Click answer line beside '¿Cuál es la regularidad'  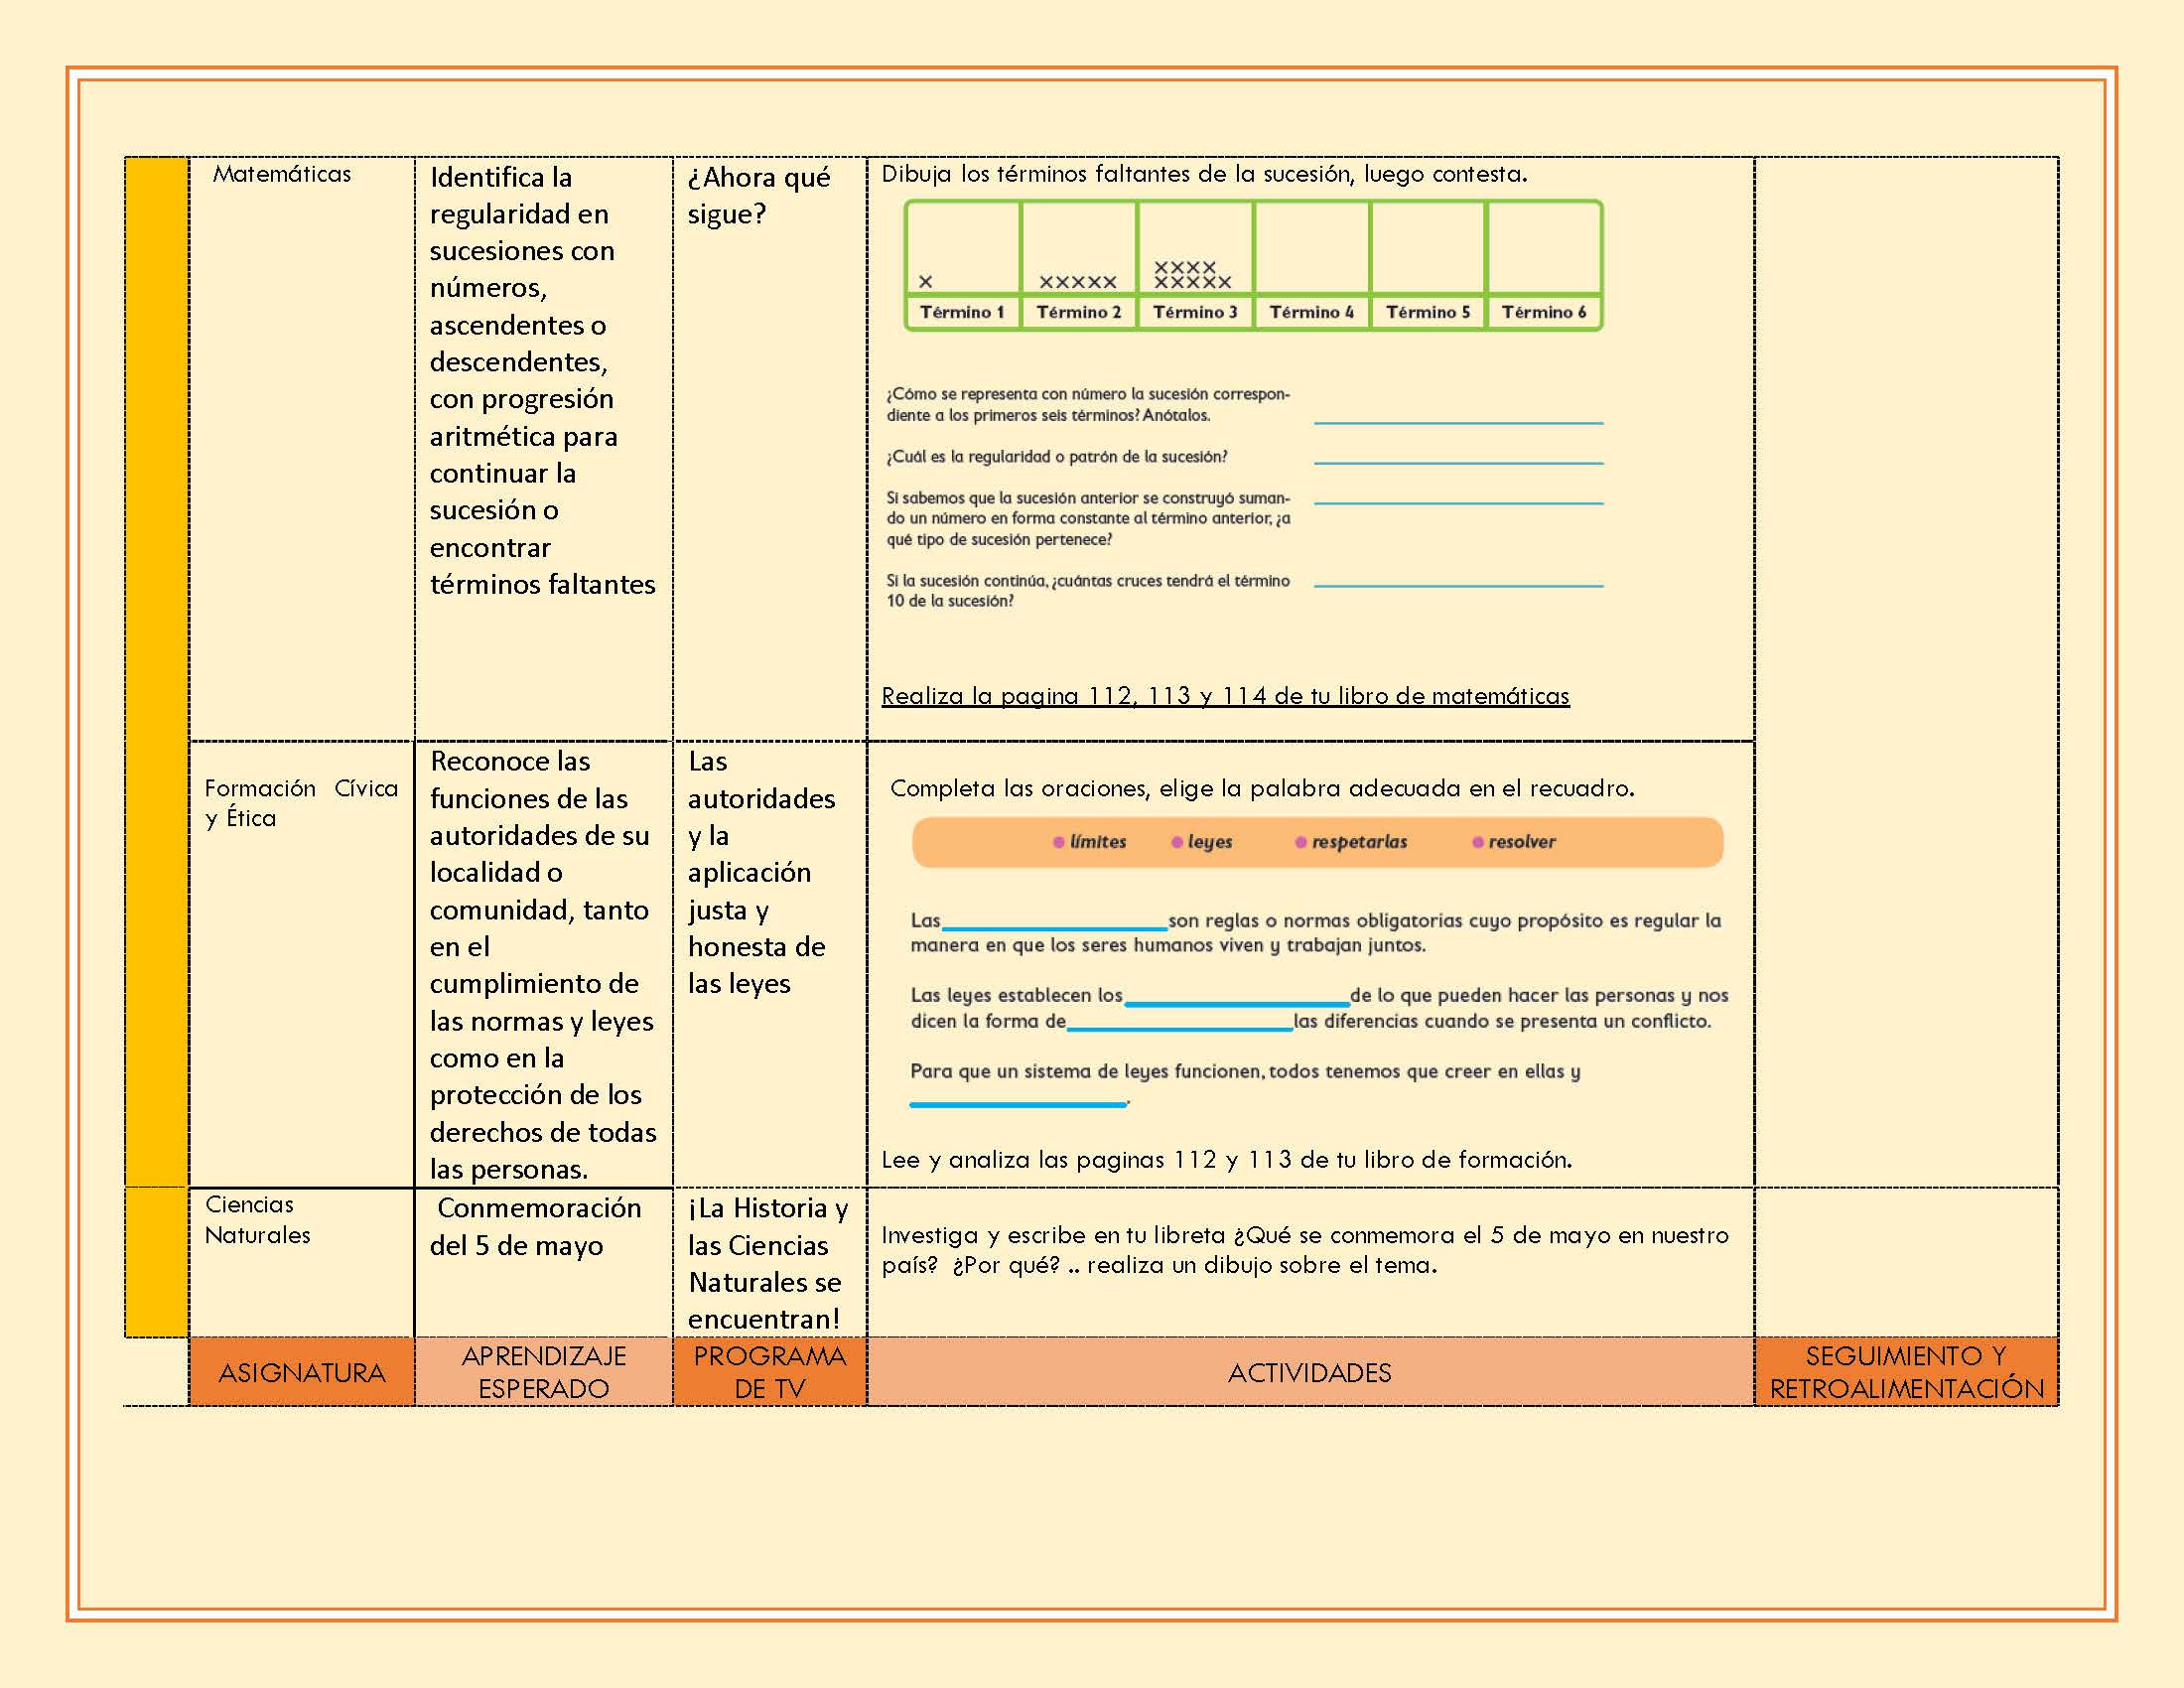pyautogui.click(x=1458, y=462)
